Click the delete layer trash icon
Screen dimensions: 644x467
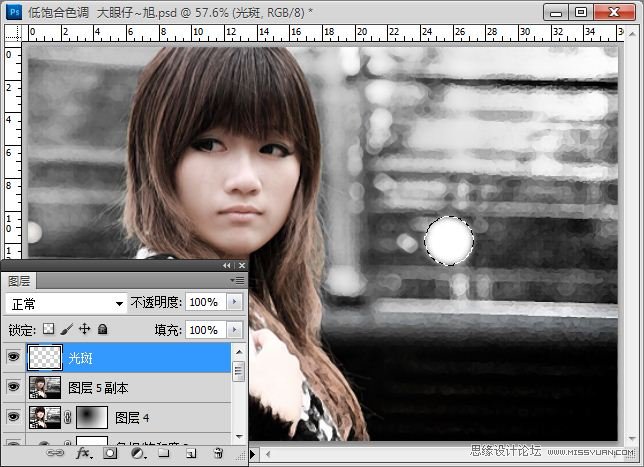(x=218, y=453)
